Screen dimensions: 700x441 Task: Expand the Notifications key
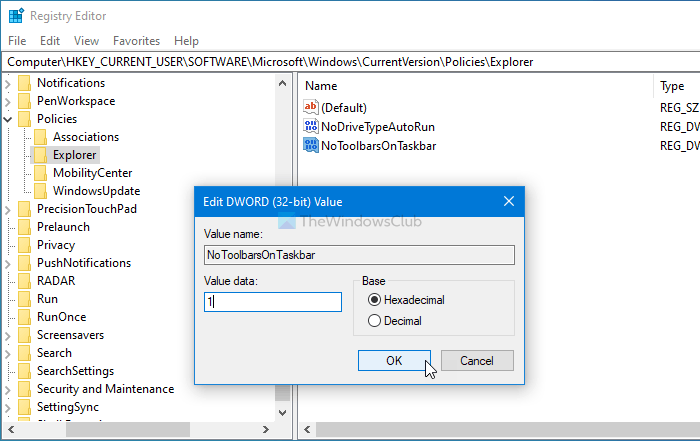click(8, 83)
